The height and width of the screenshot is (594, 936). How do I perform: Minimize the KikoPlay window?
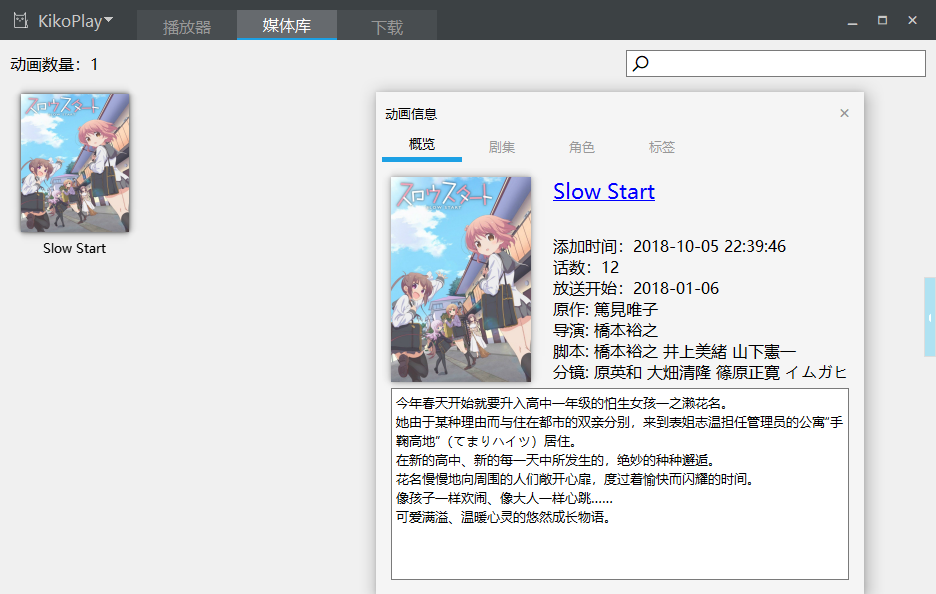click(852, 21)
